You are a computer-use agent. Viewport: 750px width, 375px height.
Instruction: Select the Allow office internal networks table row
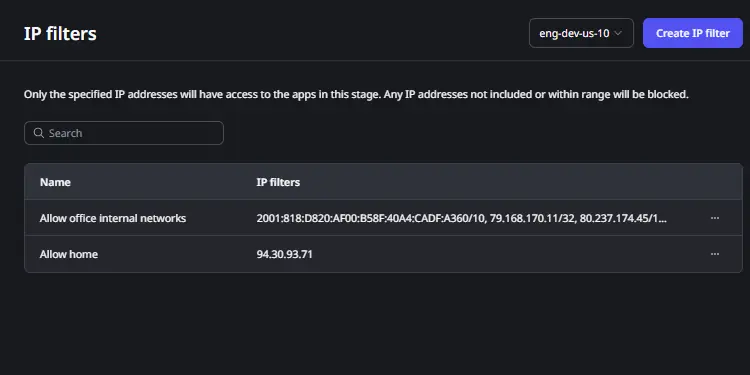pos(383,218)
